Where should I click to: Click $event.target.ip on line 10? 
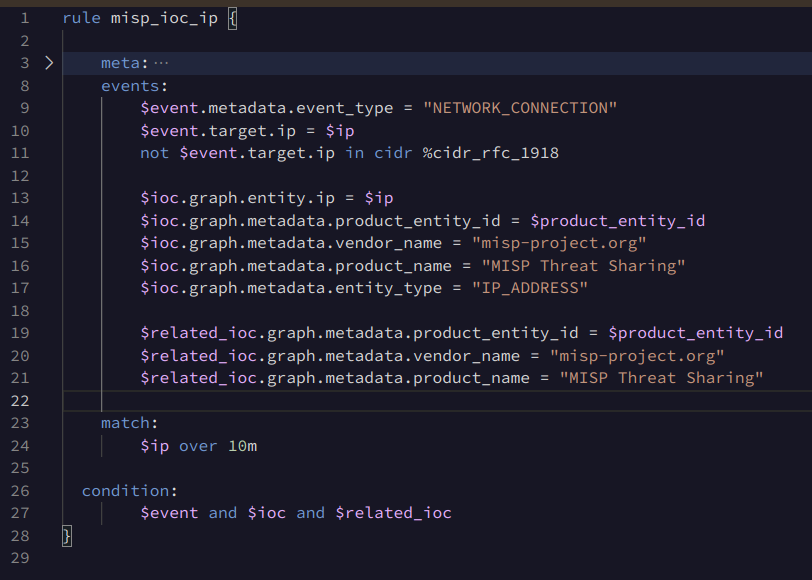218,131
